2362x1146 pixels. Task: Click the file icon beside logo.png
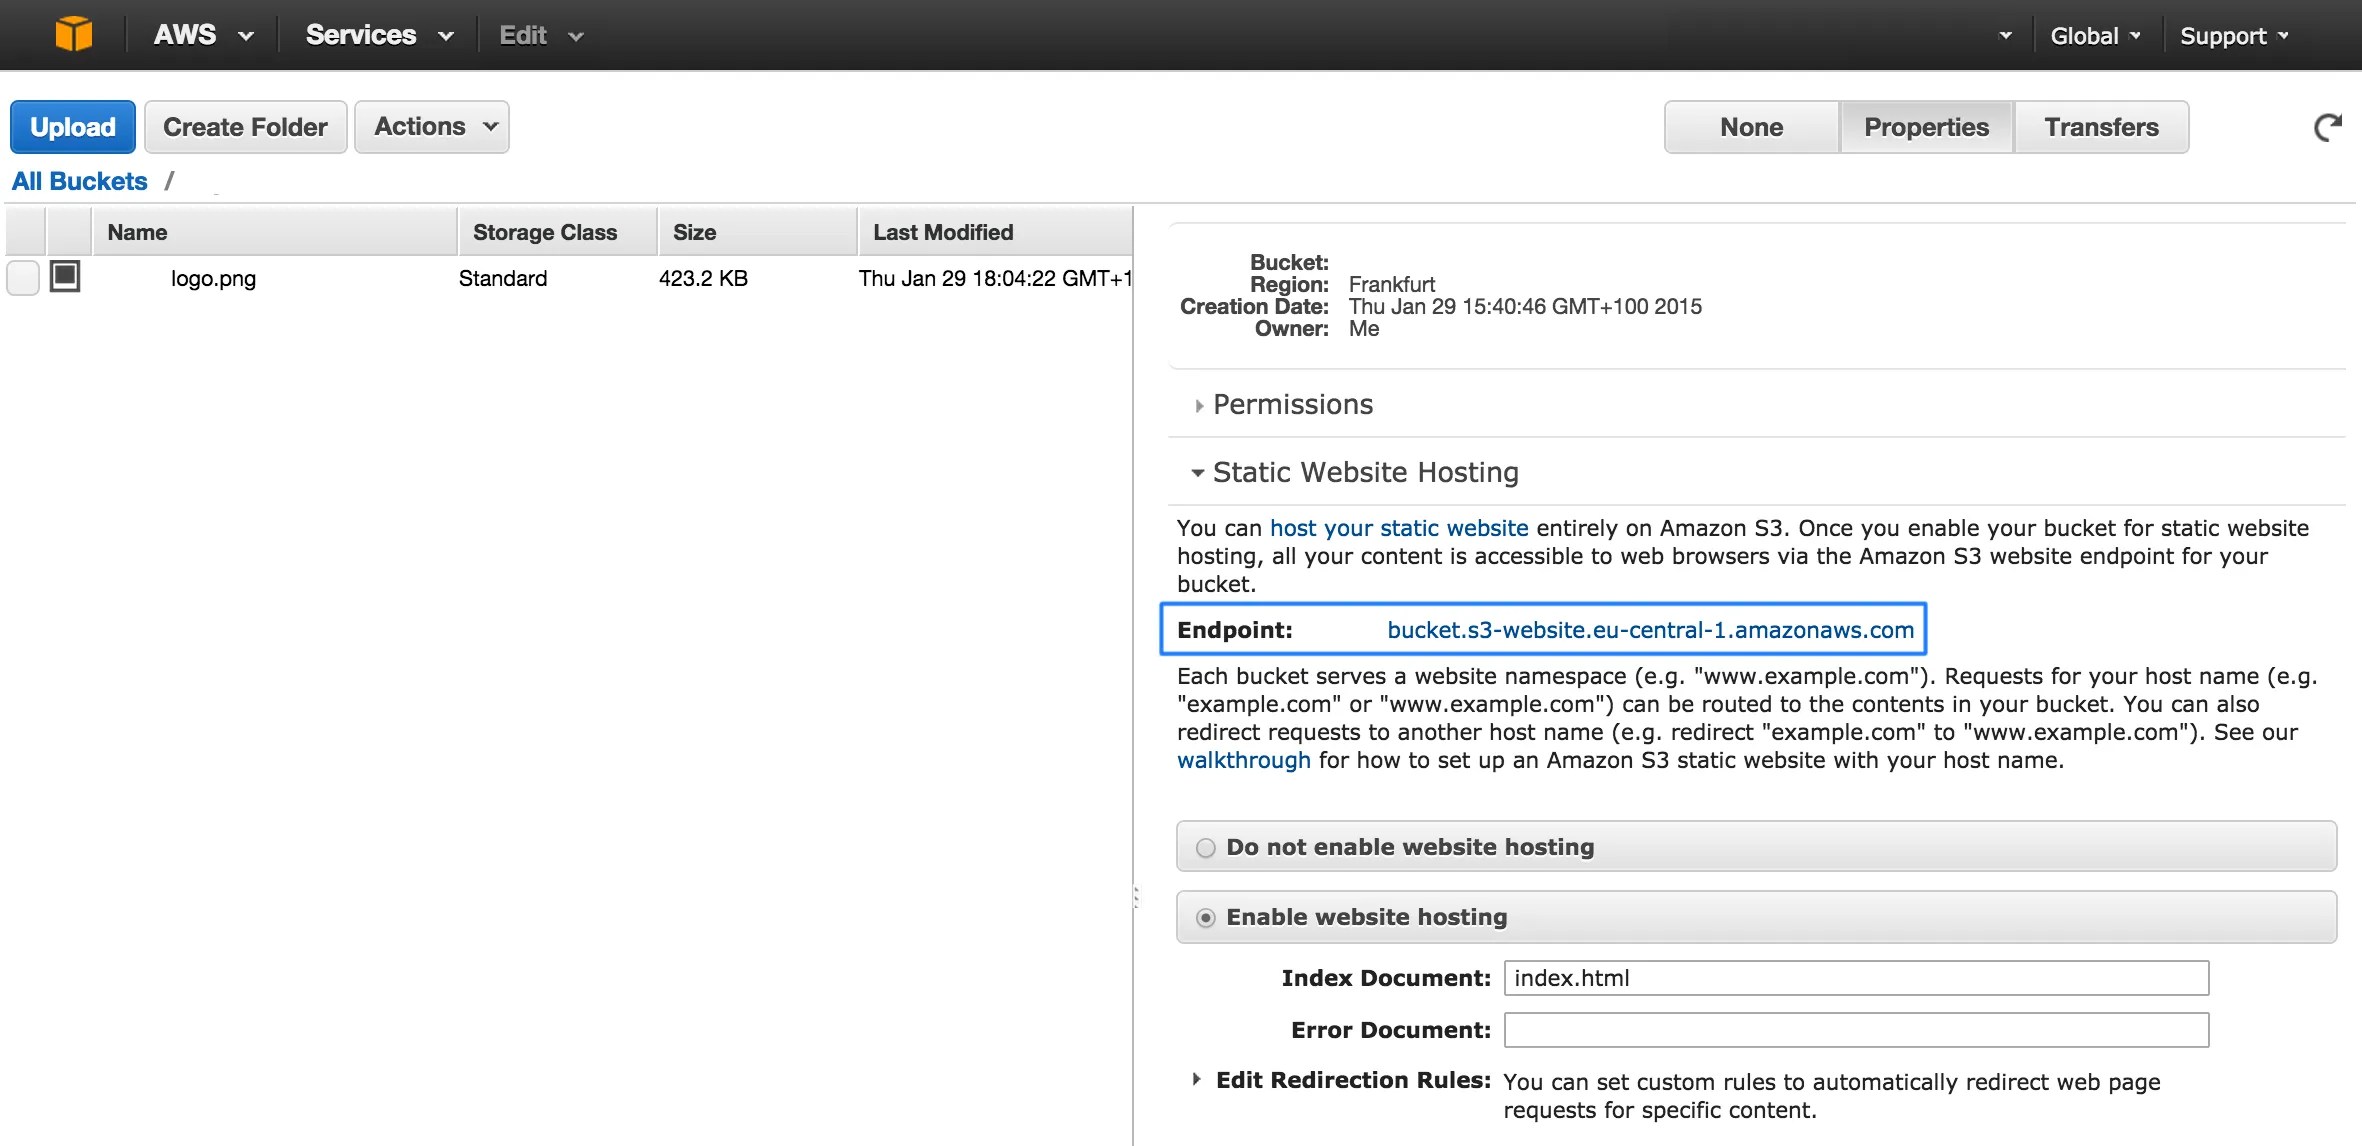[x=66, y=278]
